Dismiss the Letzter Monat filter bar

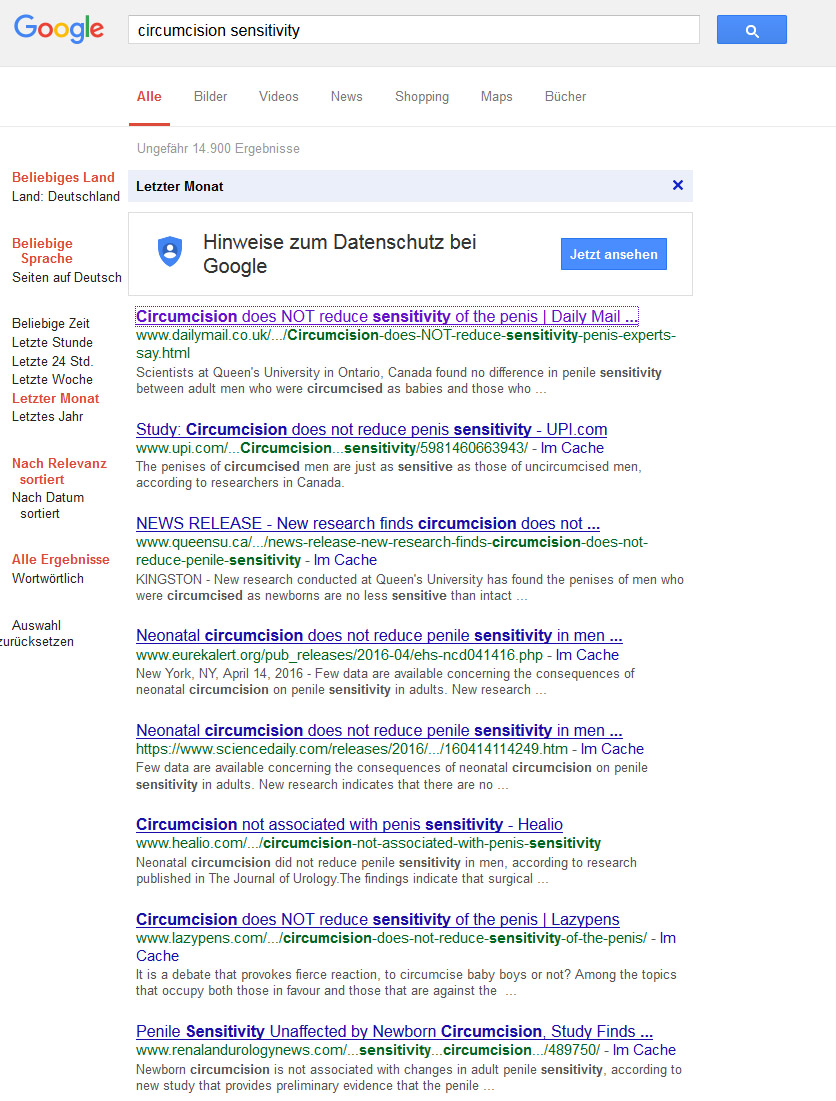tap(677, 185)
